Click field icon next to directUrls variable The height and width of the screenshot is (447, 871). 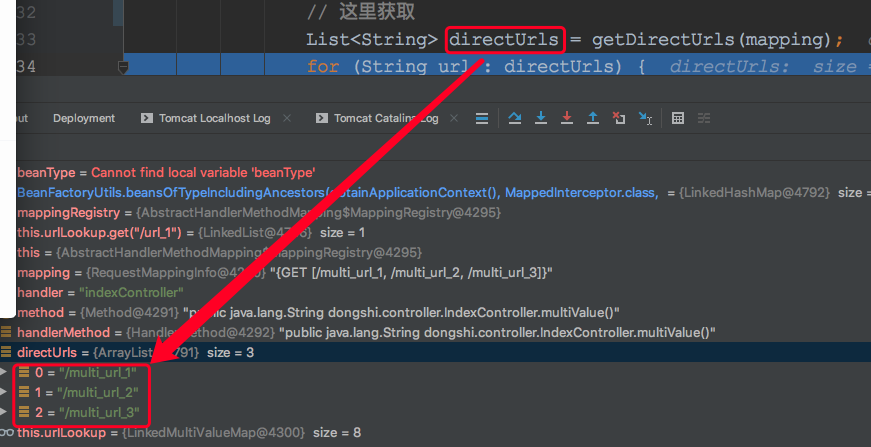pyautogui.click(x=6, y=352)
